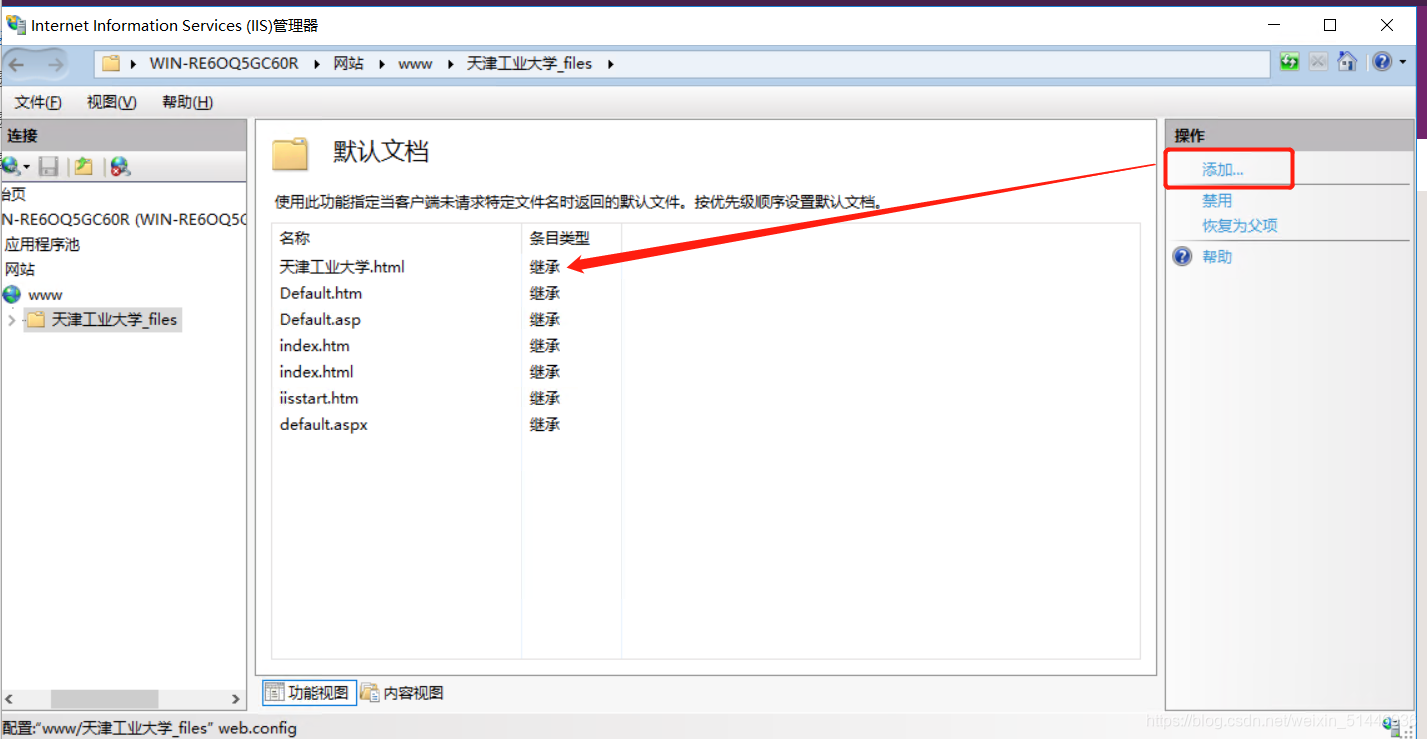The image size is (1427, 739).
Task: Click the 恢复为父项 action link
Action: click(1240, 226)
